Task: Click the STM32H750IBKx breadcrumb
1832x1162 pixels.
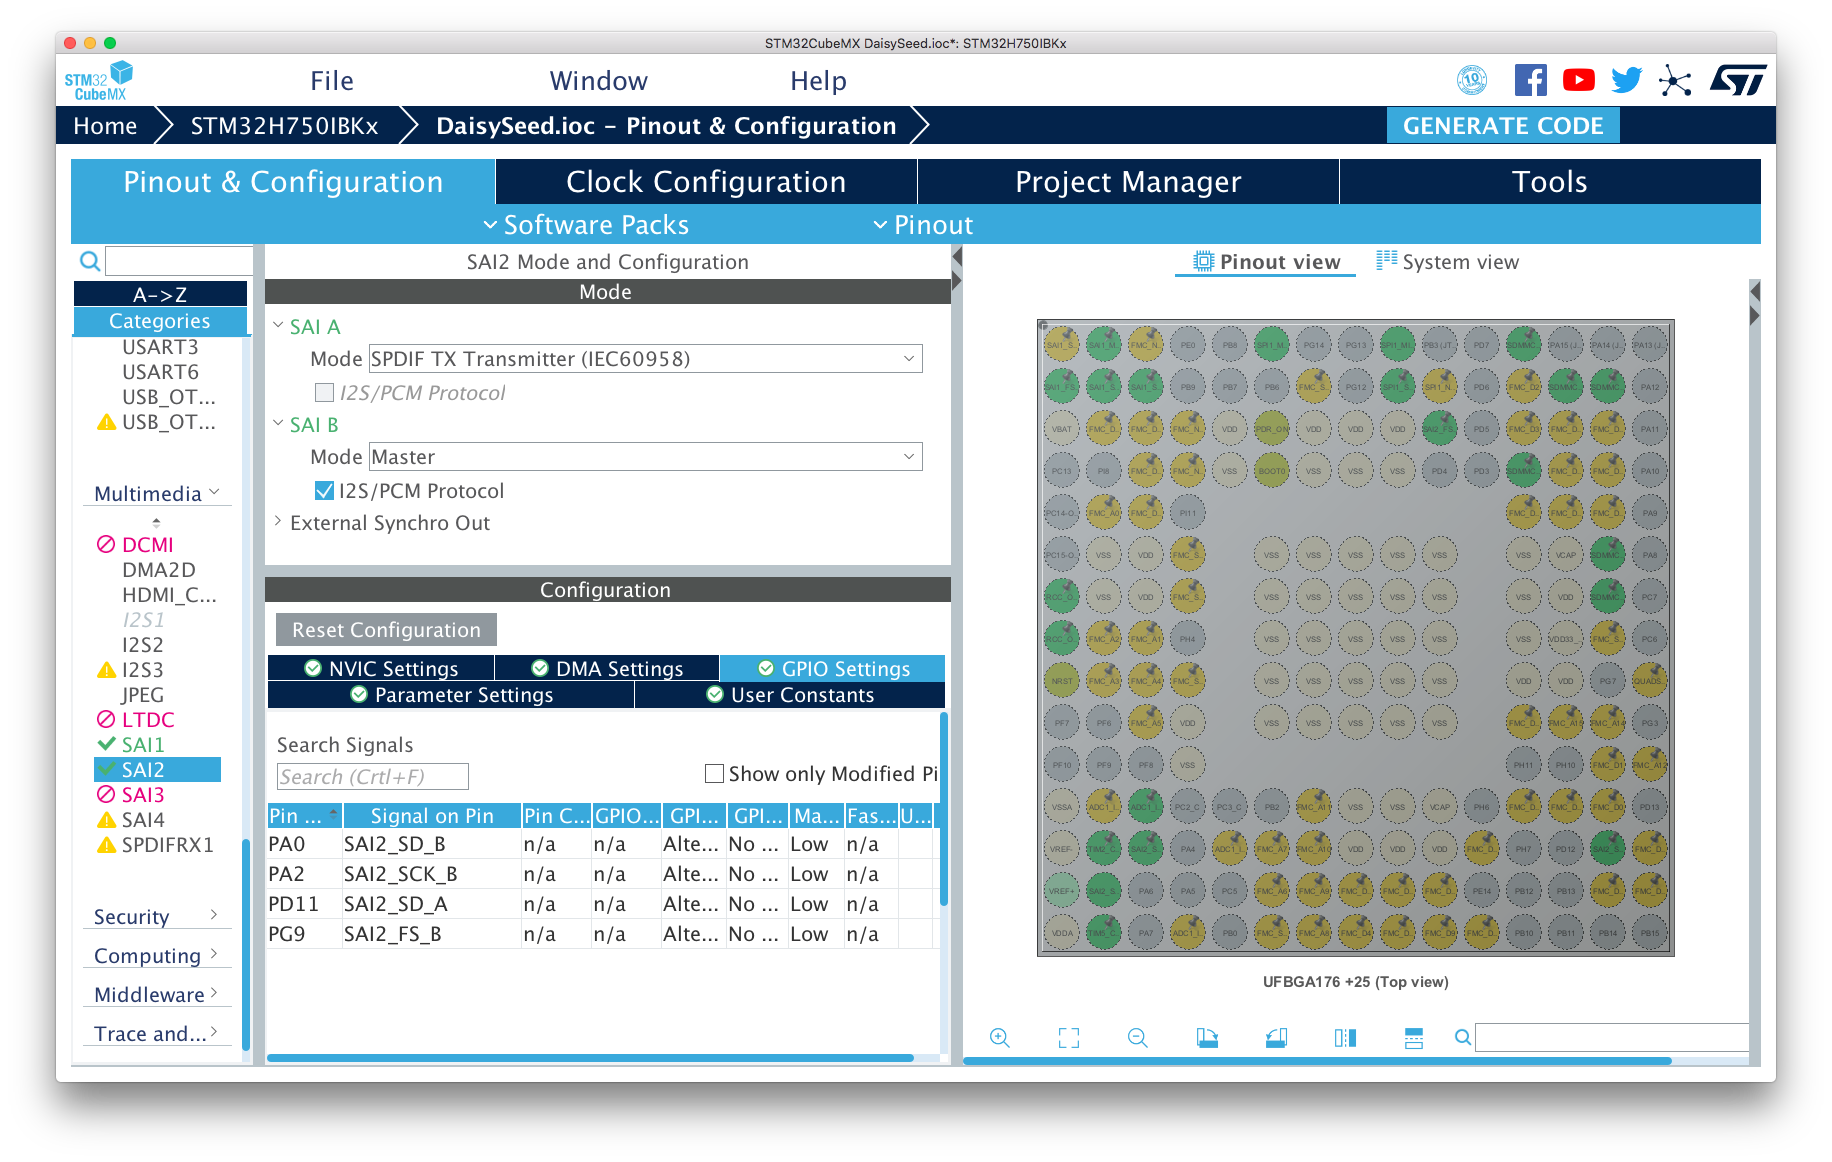Action: click(285, 126)
